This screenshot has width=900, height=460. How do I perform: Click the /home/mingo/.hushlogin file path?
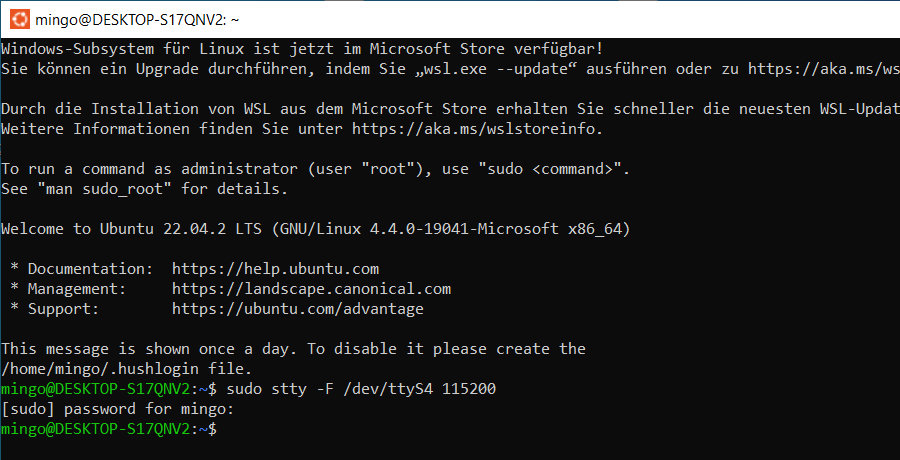click(x=101, y=369)
